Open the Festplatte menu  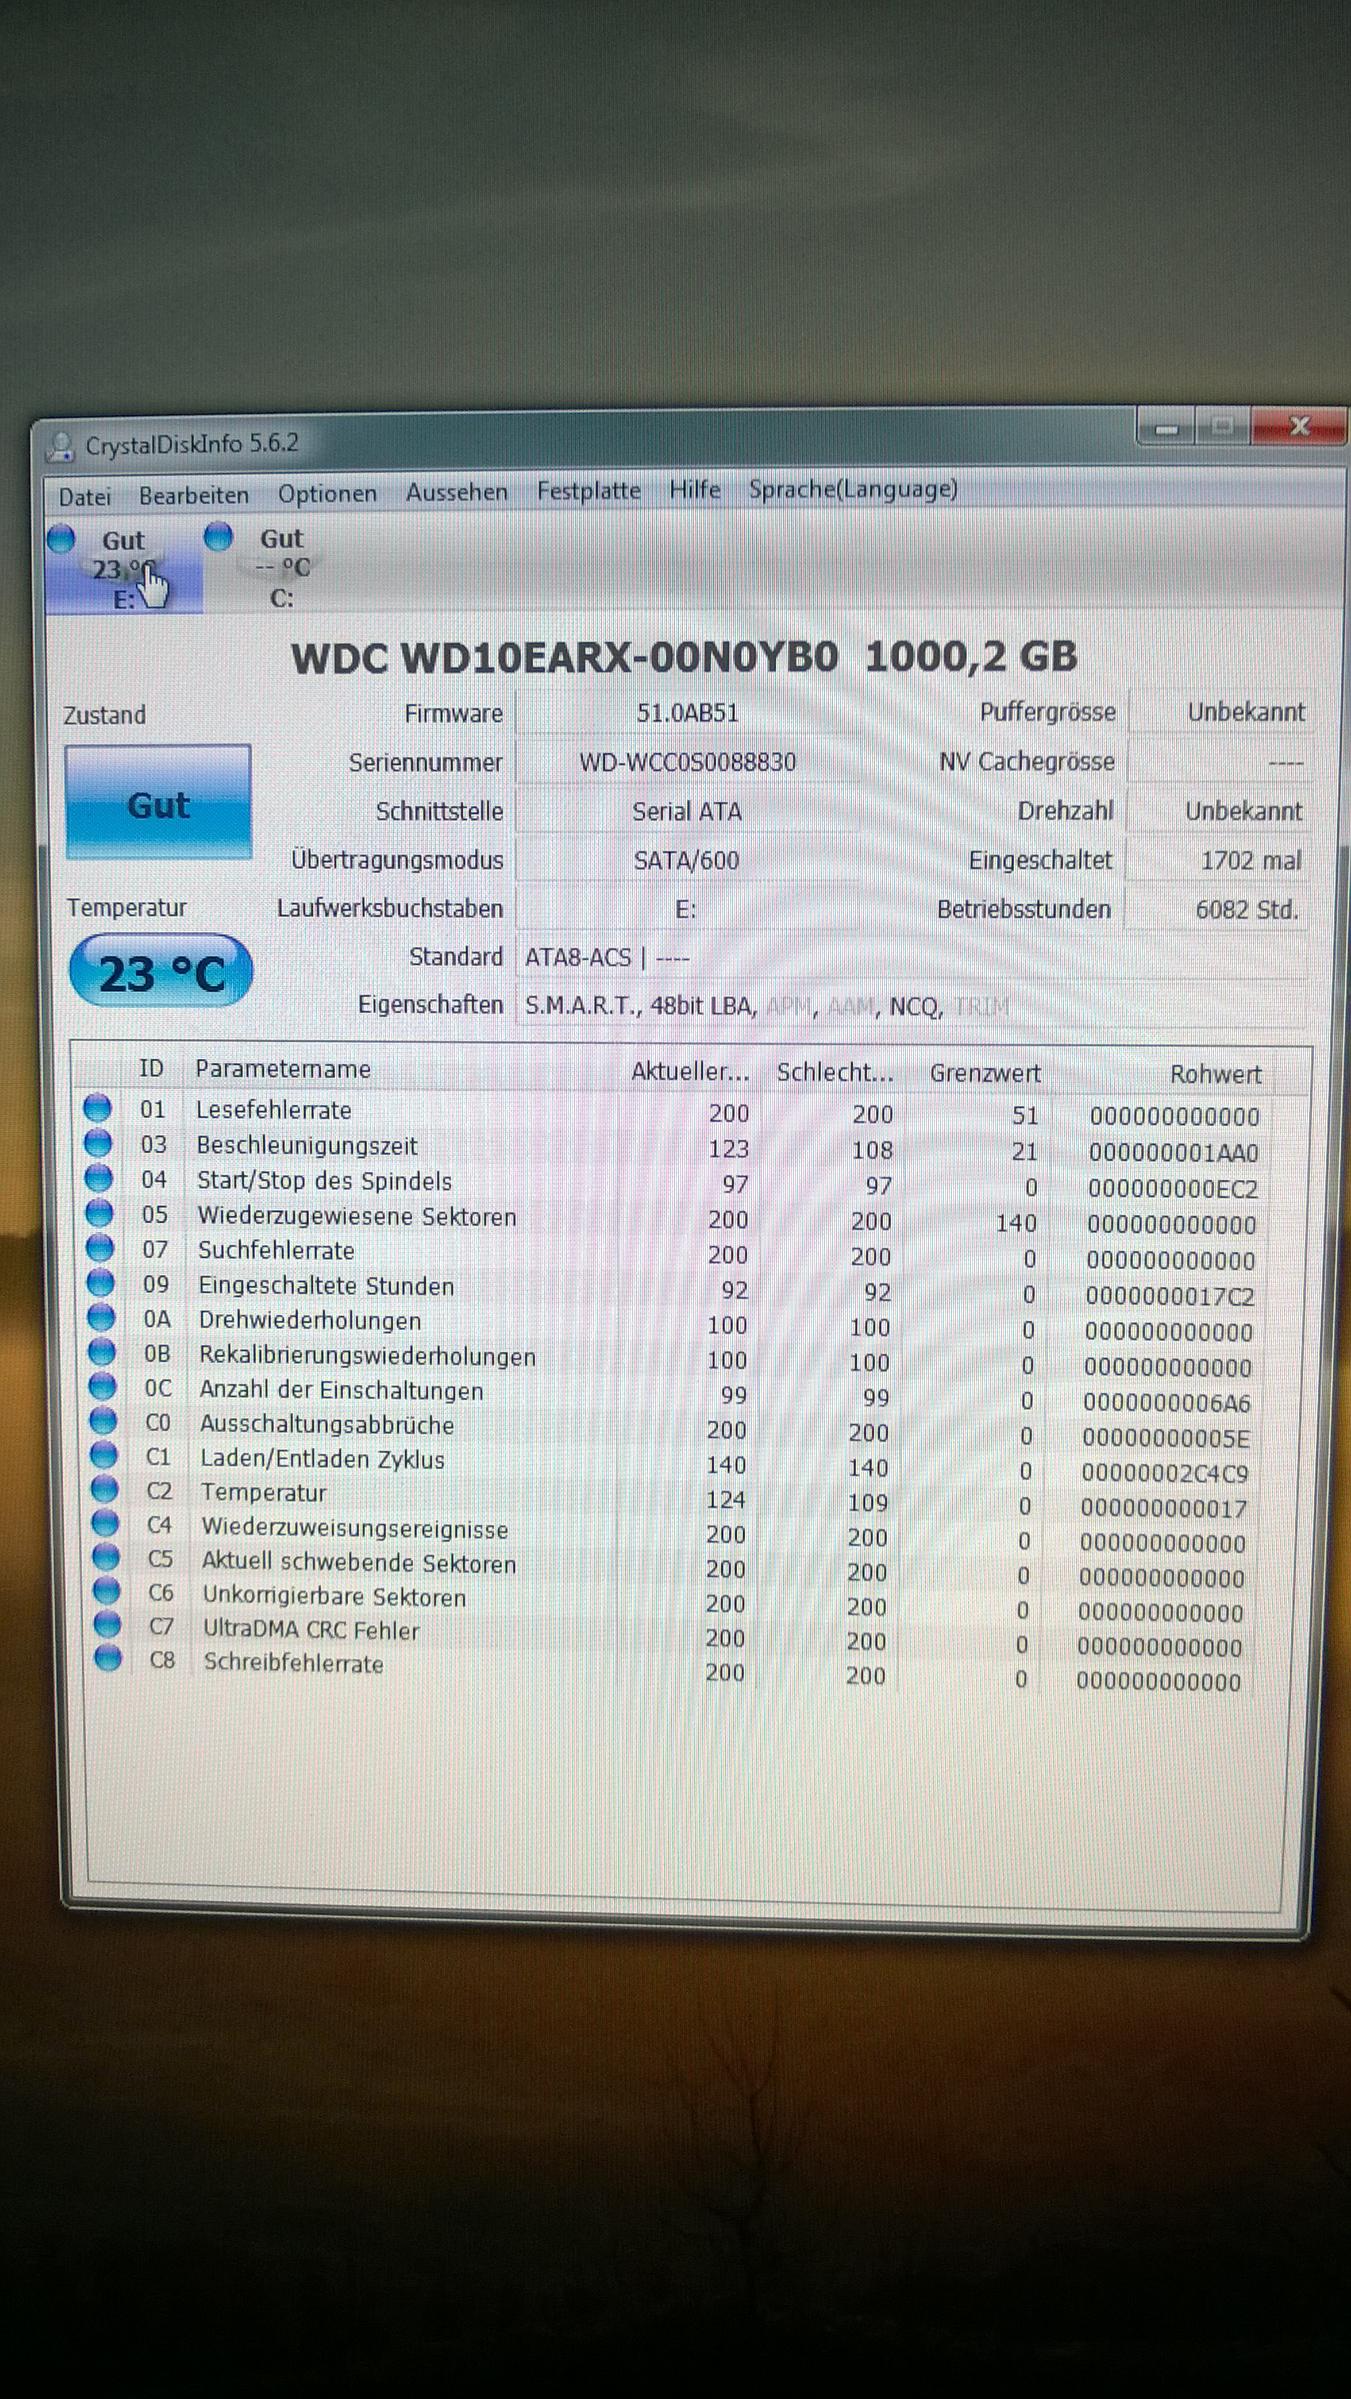[588, 491]
